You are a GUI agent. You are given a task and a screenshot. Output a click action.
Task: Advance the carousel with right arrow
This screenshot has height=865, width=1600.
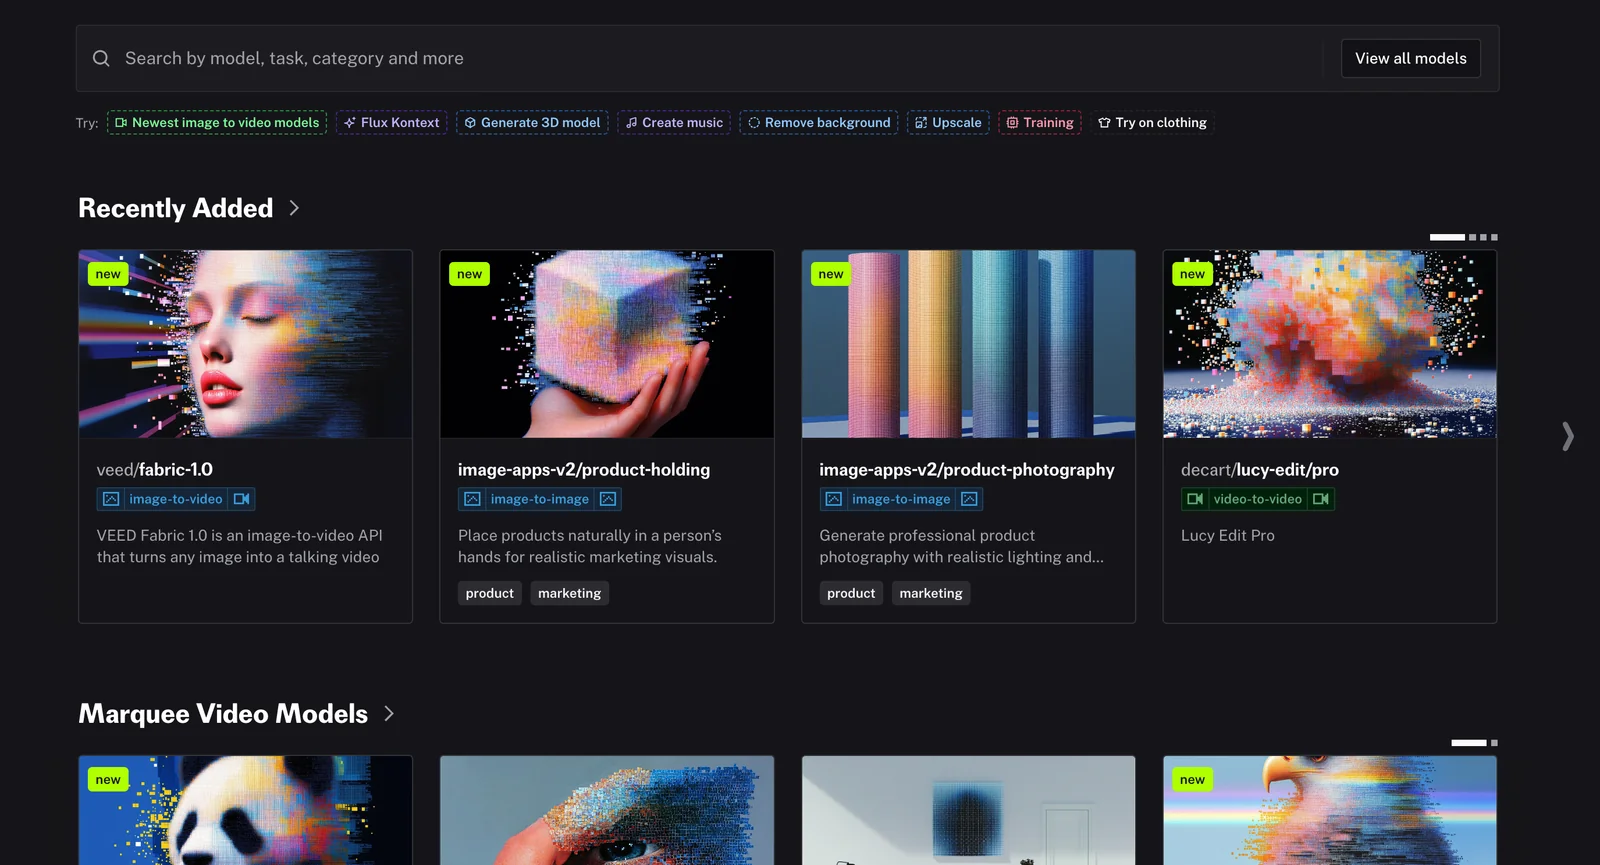[x=1568, y=436]
